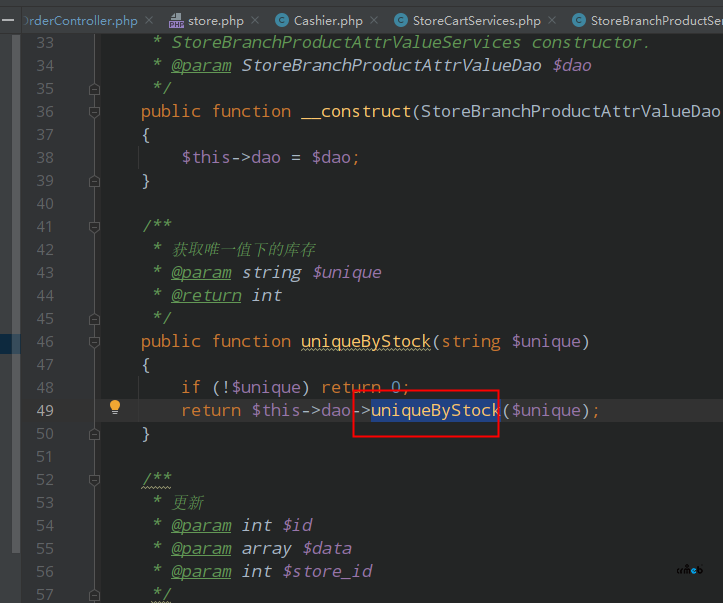Close the OrderController.php tab
Image resolution: width=723 pixels, height=603 pixels.
[149, 20]
